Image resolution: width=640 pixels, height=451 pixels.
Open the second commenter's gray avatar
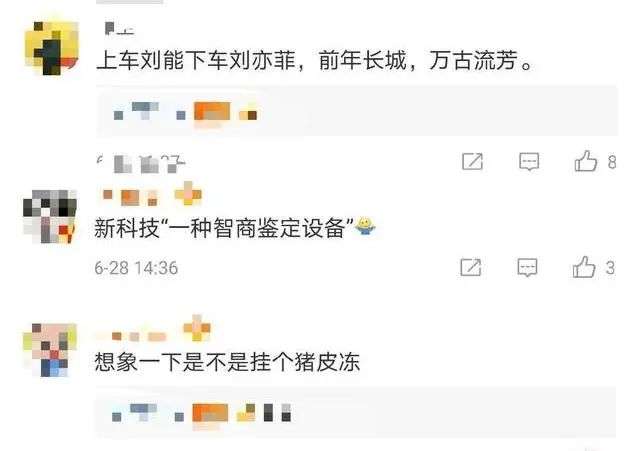[50, 216]
